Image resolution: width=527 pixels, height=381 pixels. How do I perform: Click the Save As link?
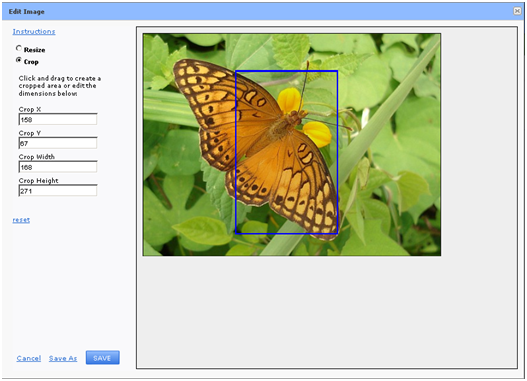63,358
